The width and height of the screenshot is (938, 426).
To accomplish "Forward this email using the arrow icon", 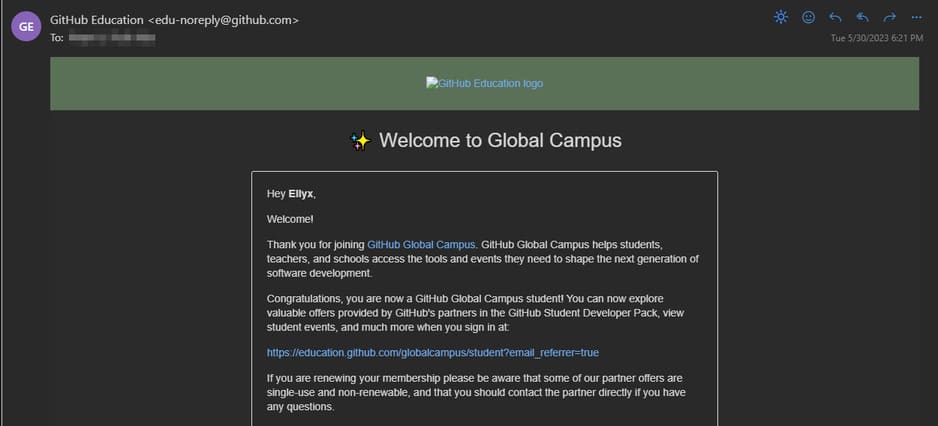I will [890, 17].
